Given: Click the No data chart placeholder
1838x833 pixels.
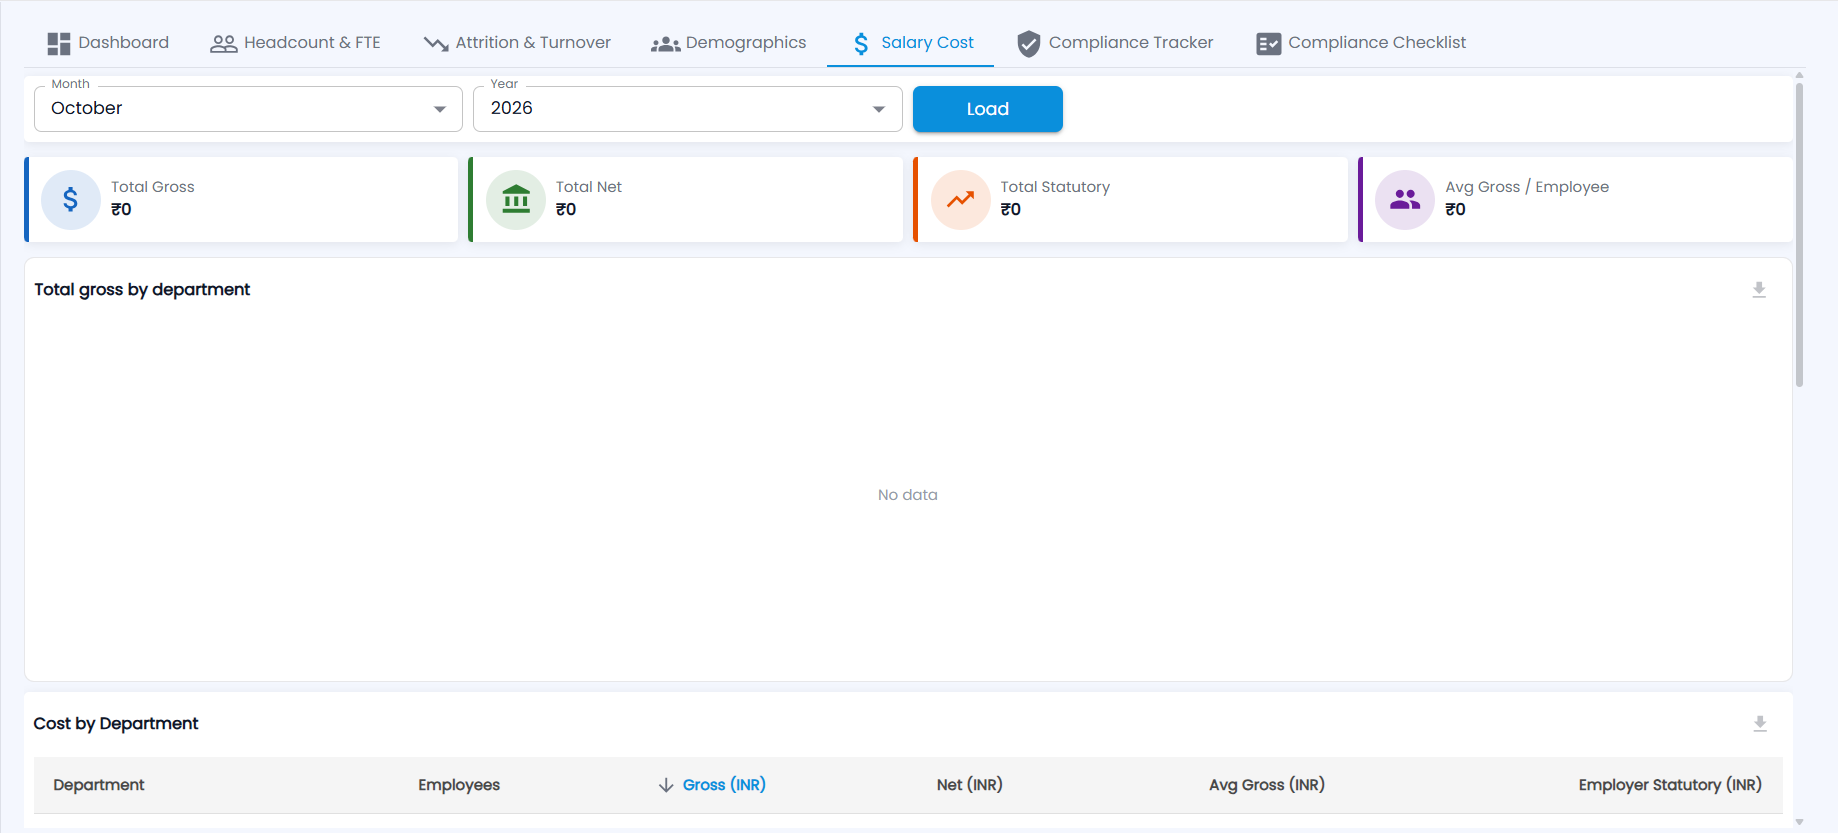Looking at the screenshot, I should [908, 495].
